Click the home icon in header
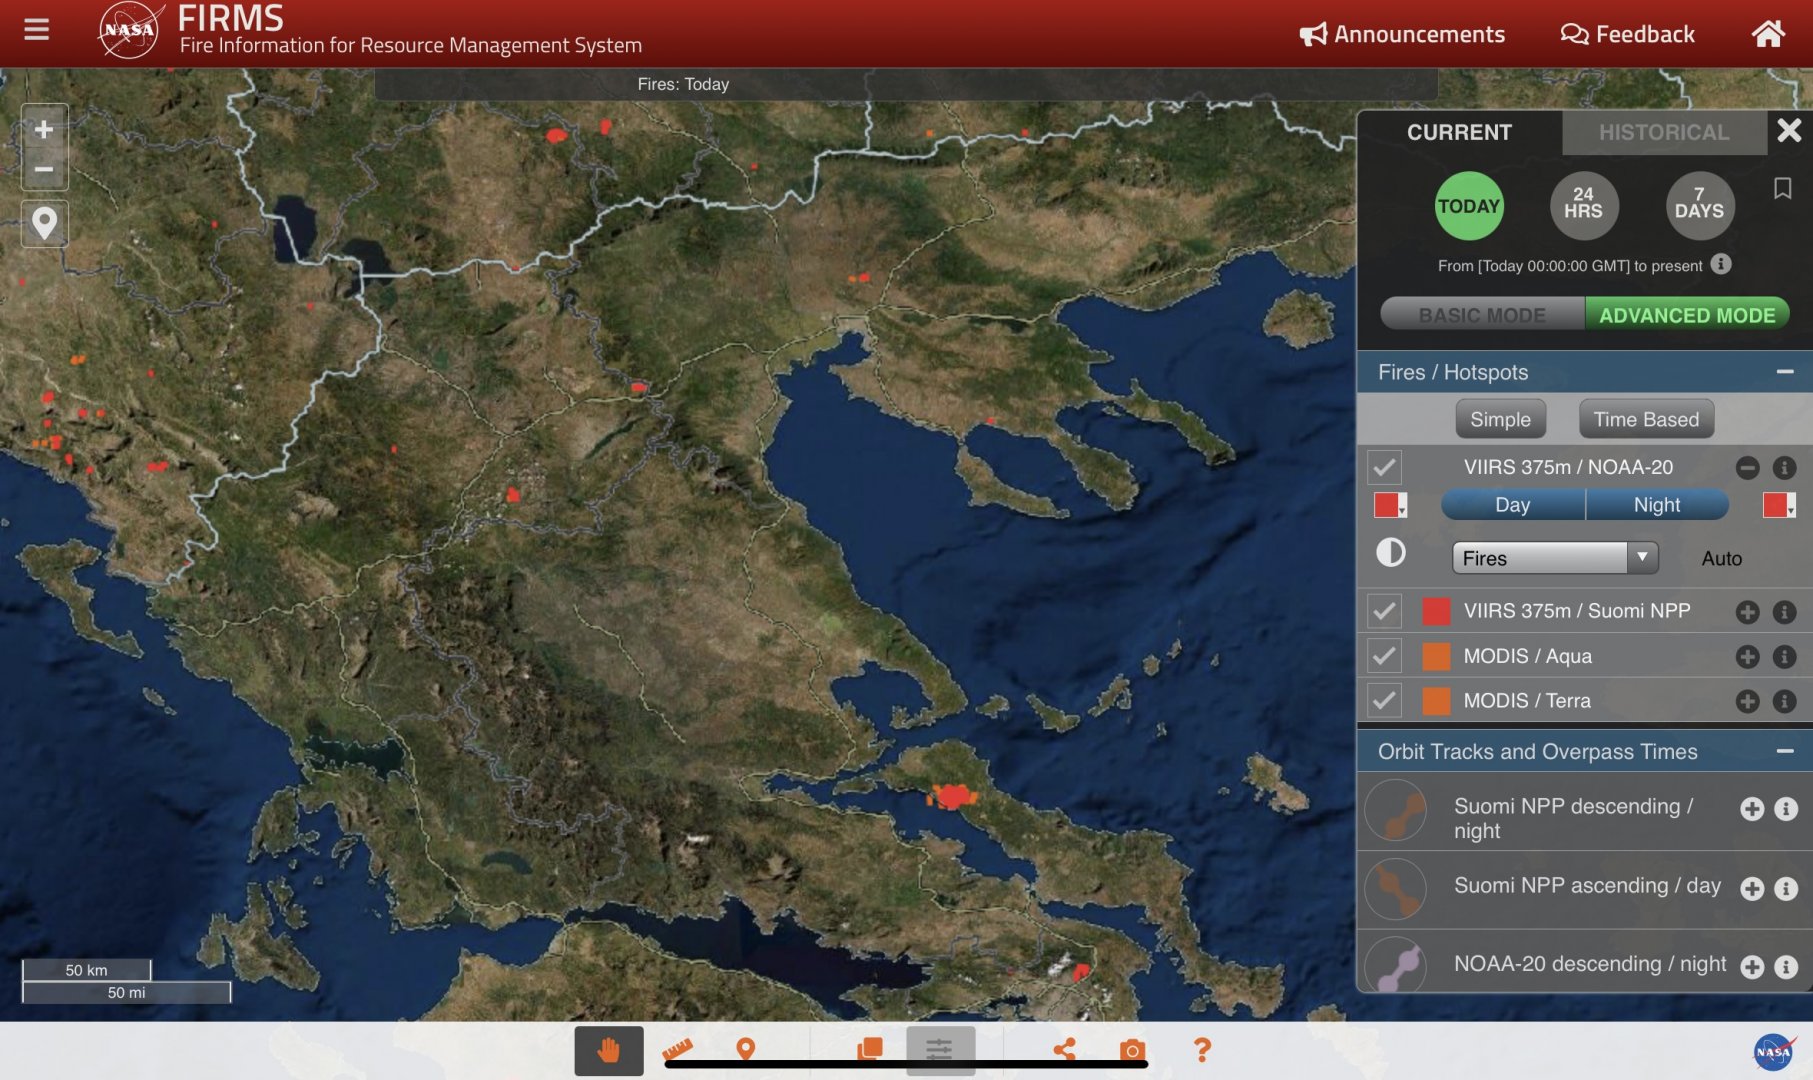 pyautogui.click(x=1768, y=34)
